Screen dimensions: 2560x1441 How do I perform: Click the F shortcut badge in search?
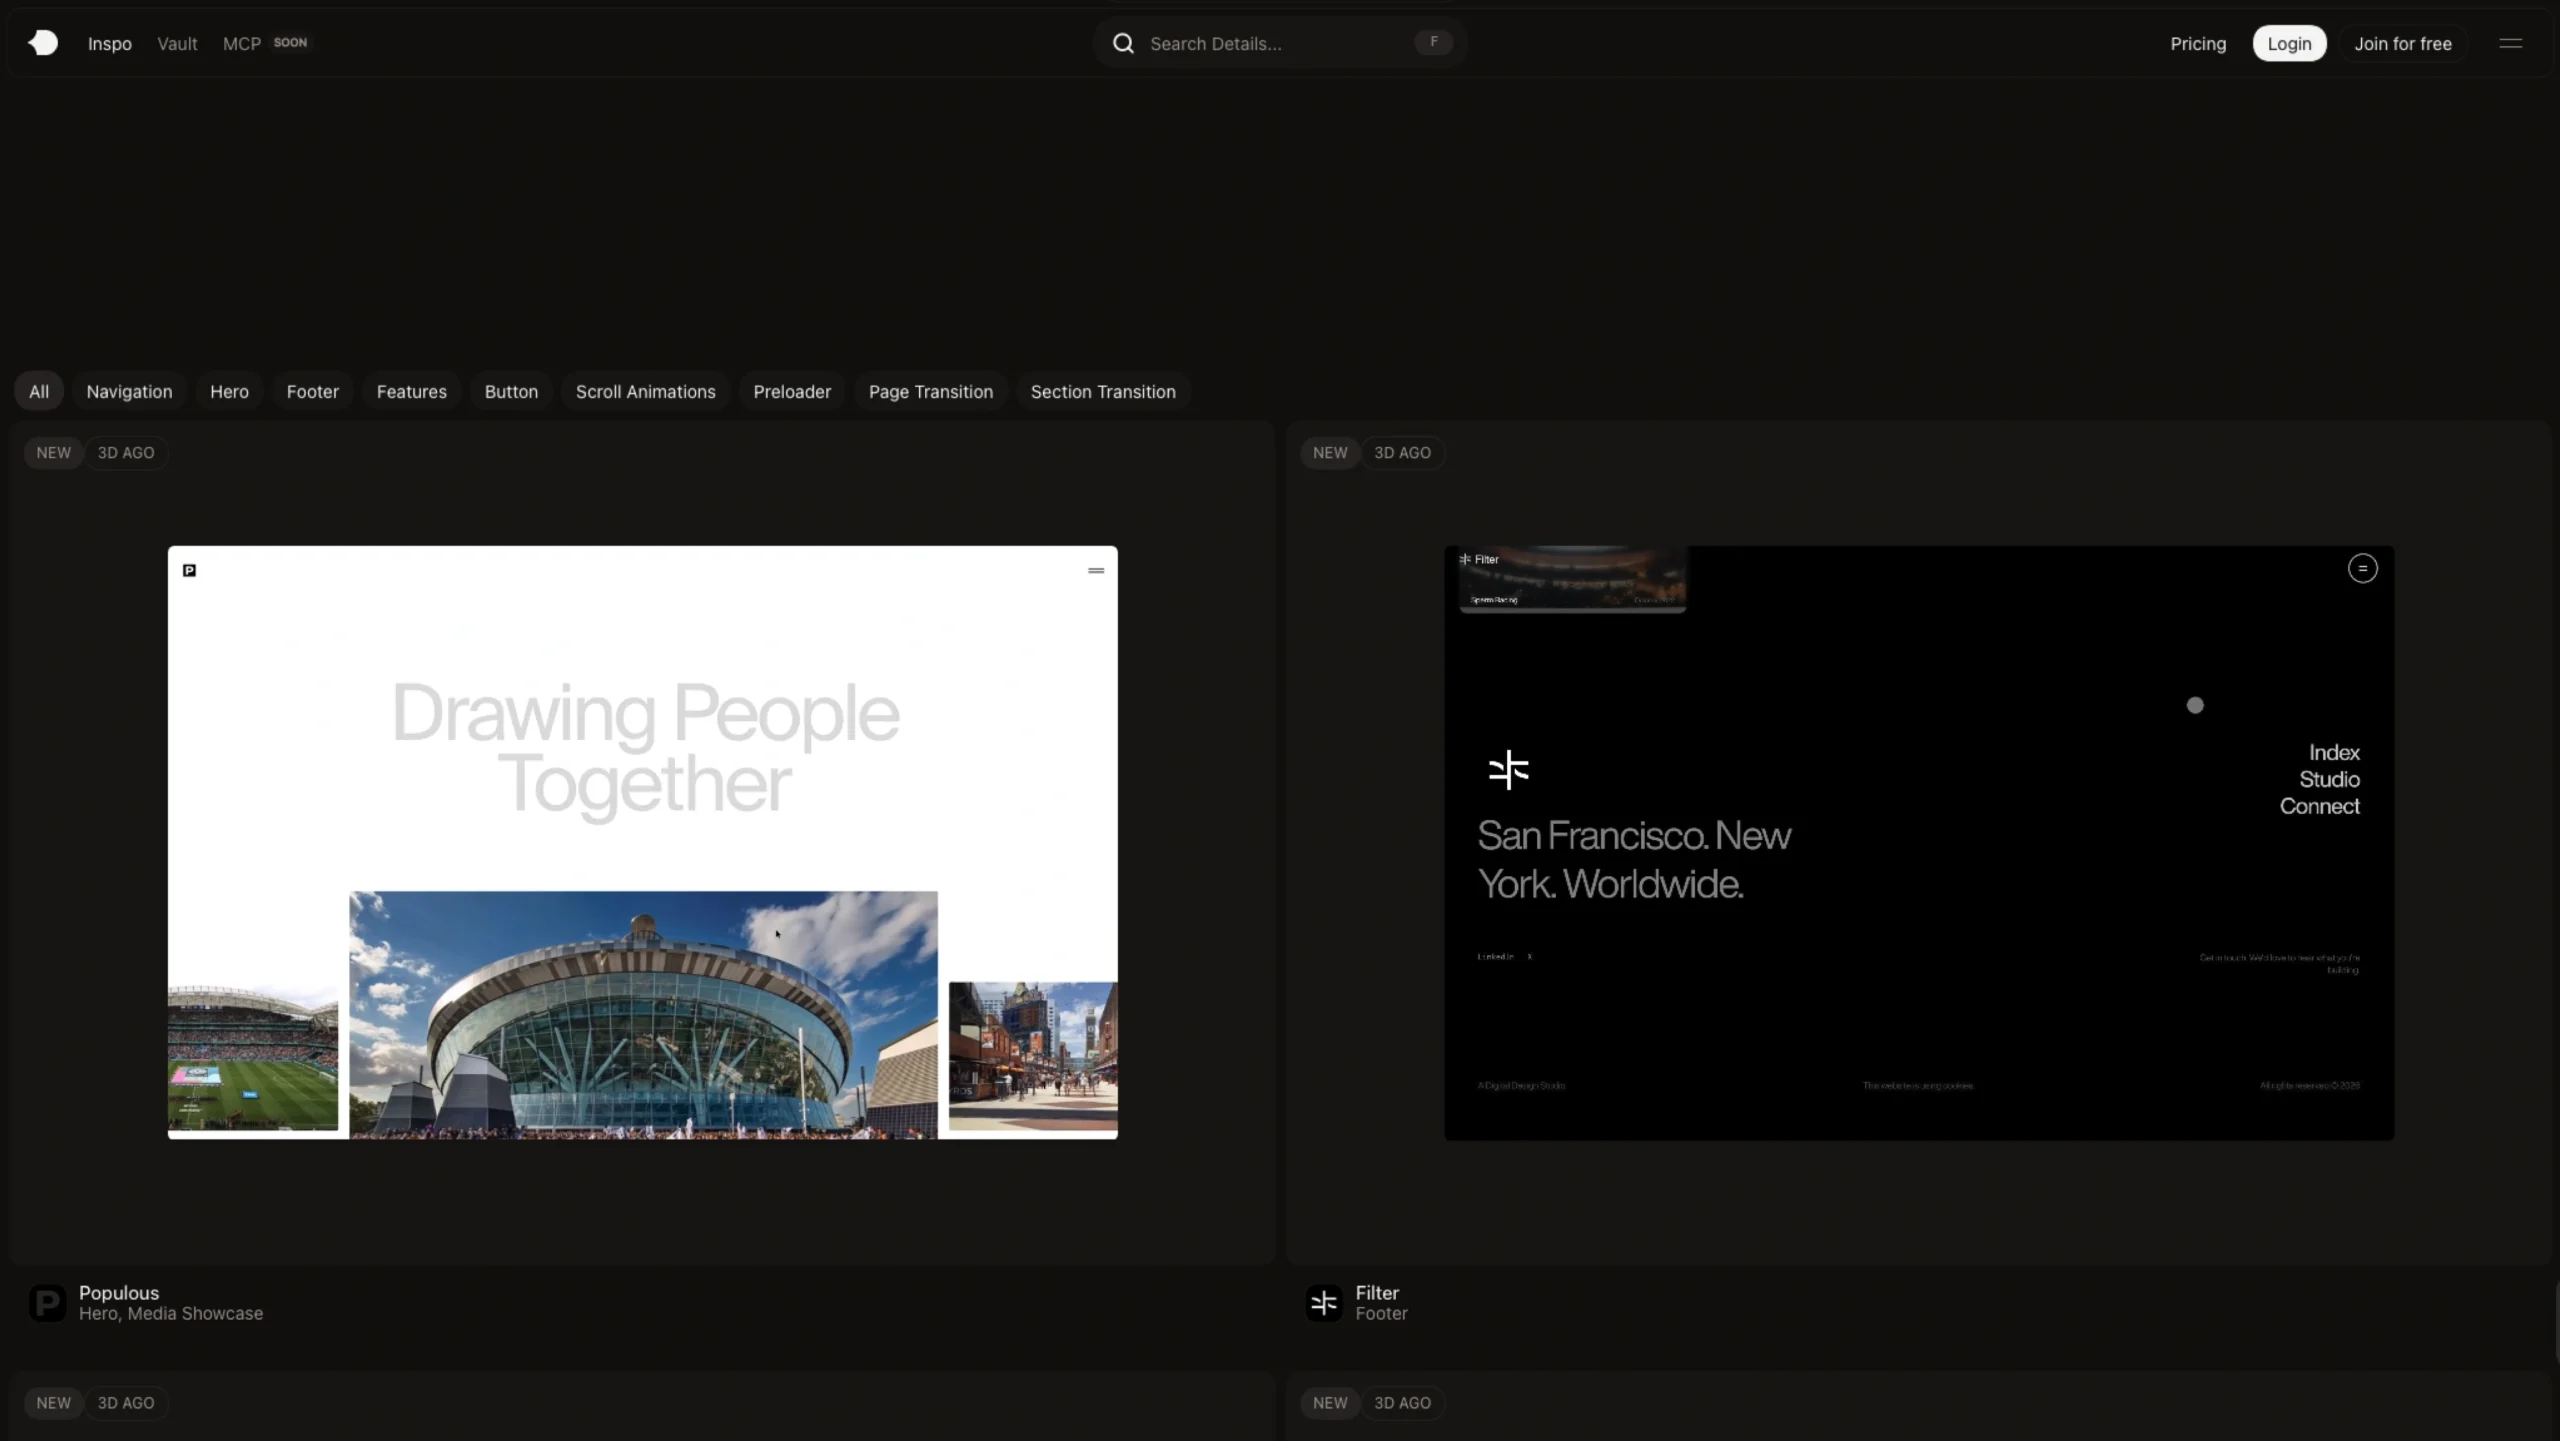point(1433,42)
